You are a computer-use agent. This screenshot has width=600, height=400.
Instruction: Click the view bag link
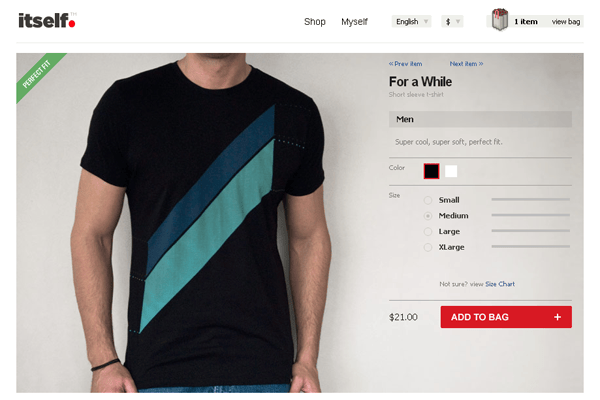tap(566, 22)
